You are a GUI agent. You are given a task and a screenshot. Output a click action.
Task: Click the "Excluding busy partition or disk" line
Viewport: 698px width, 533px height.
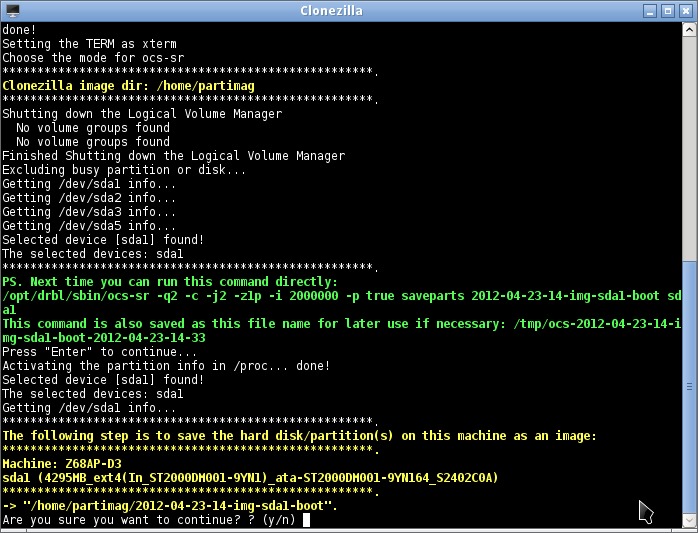click(124, 170)
